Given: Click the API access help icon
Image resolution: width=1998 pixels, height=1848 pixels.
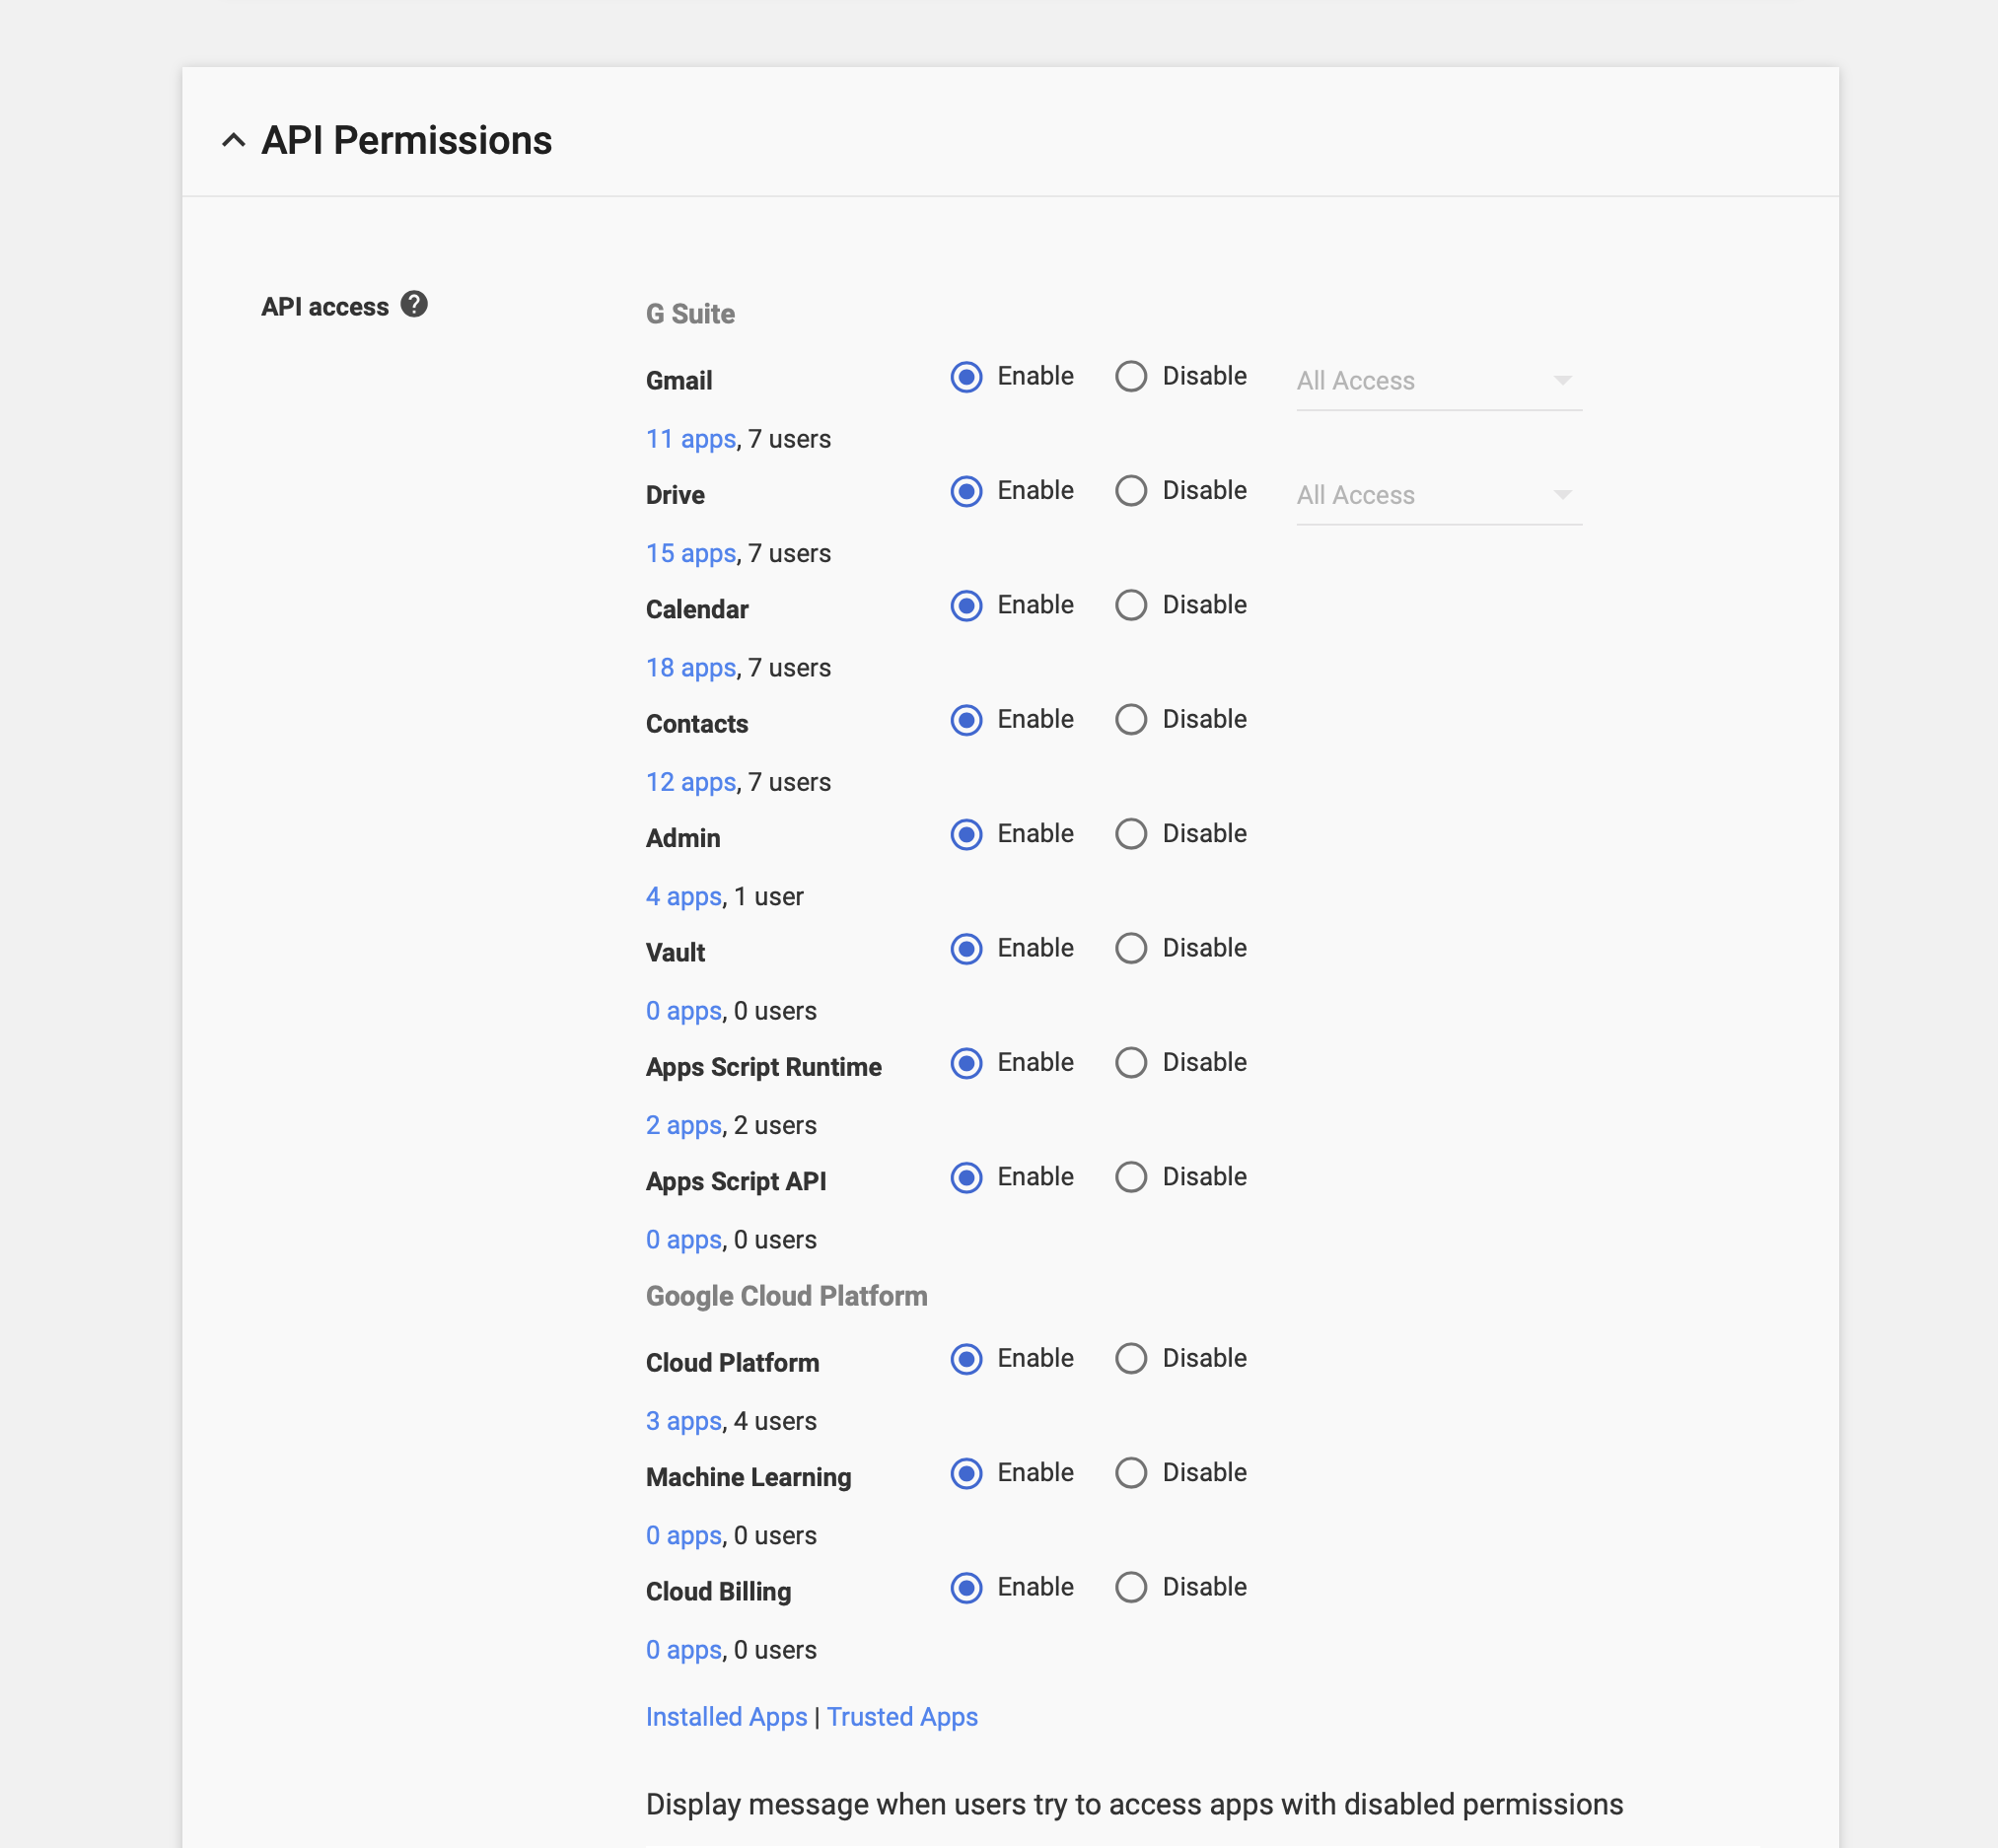Looking at the screenshot, I should (x=414, y=304).
